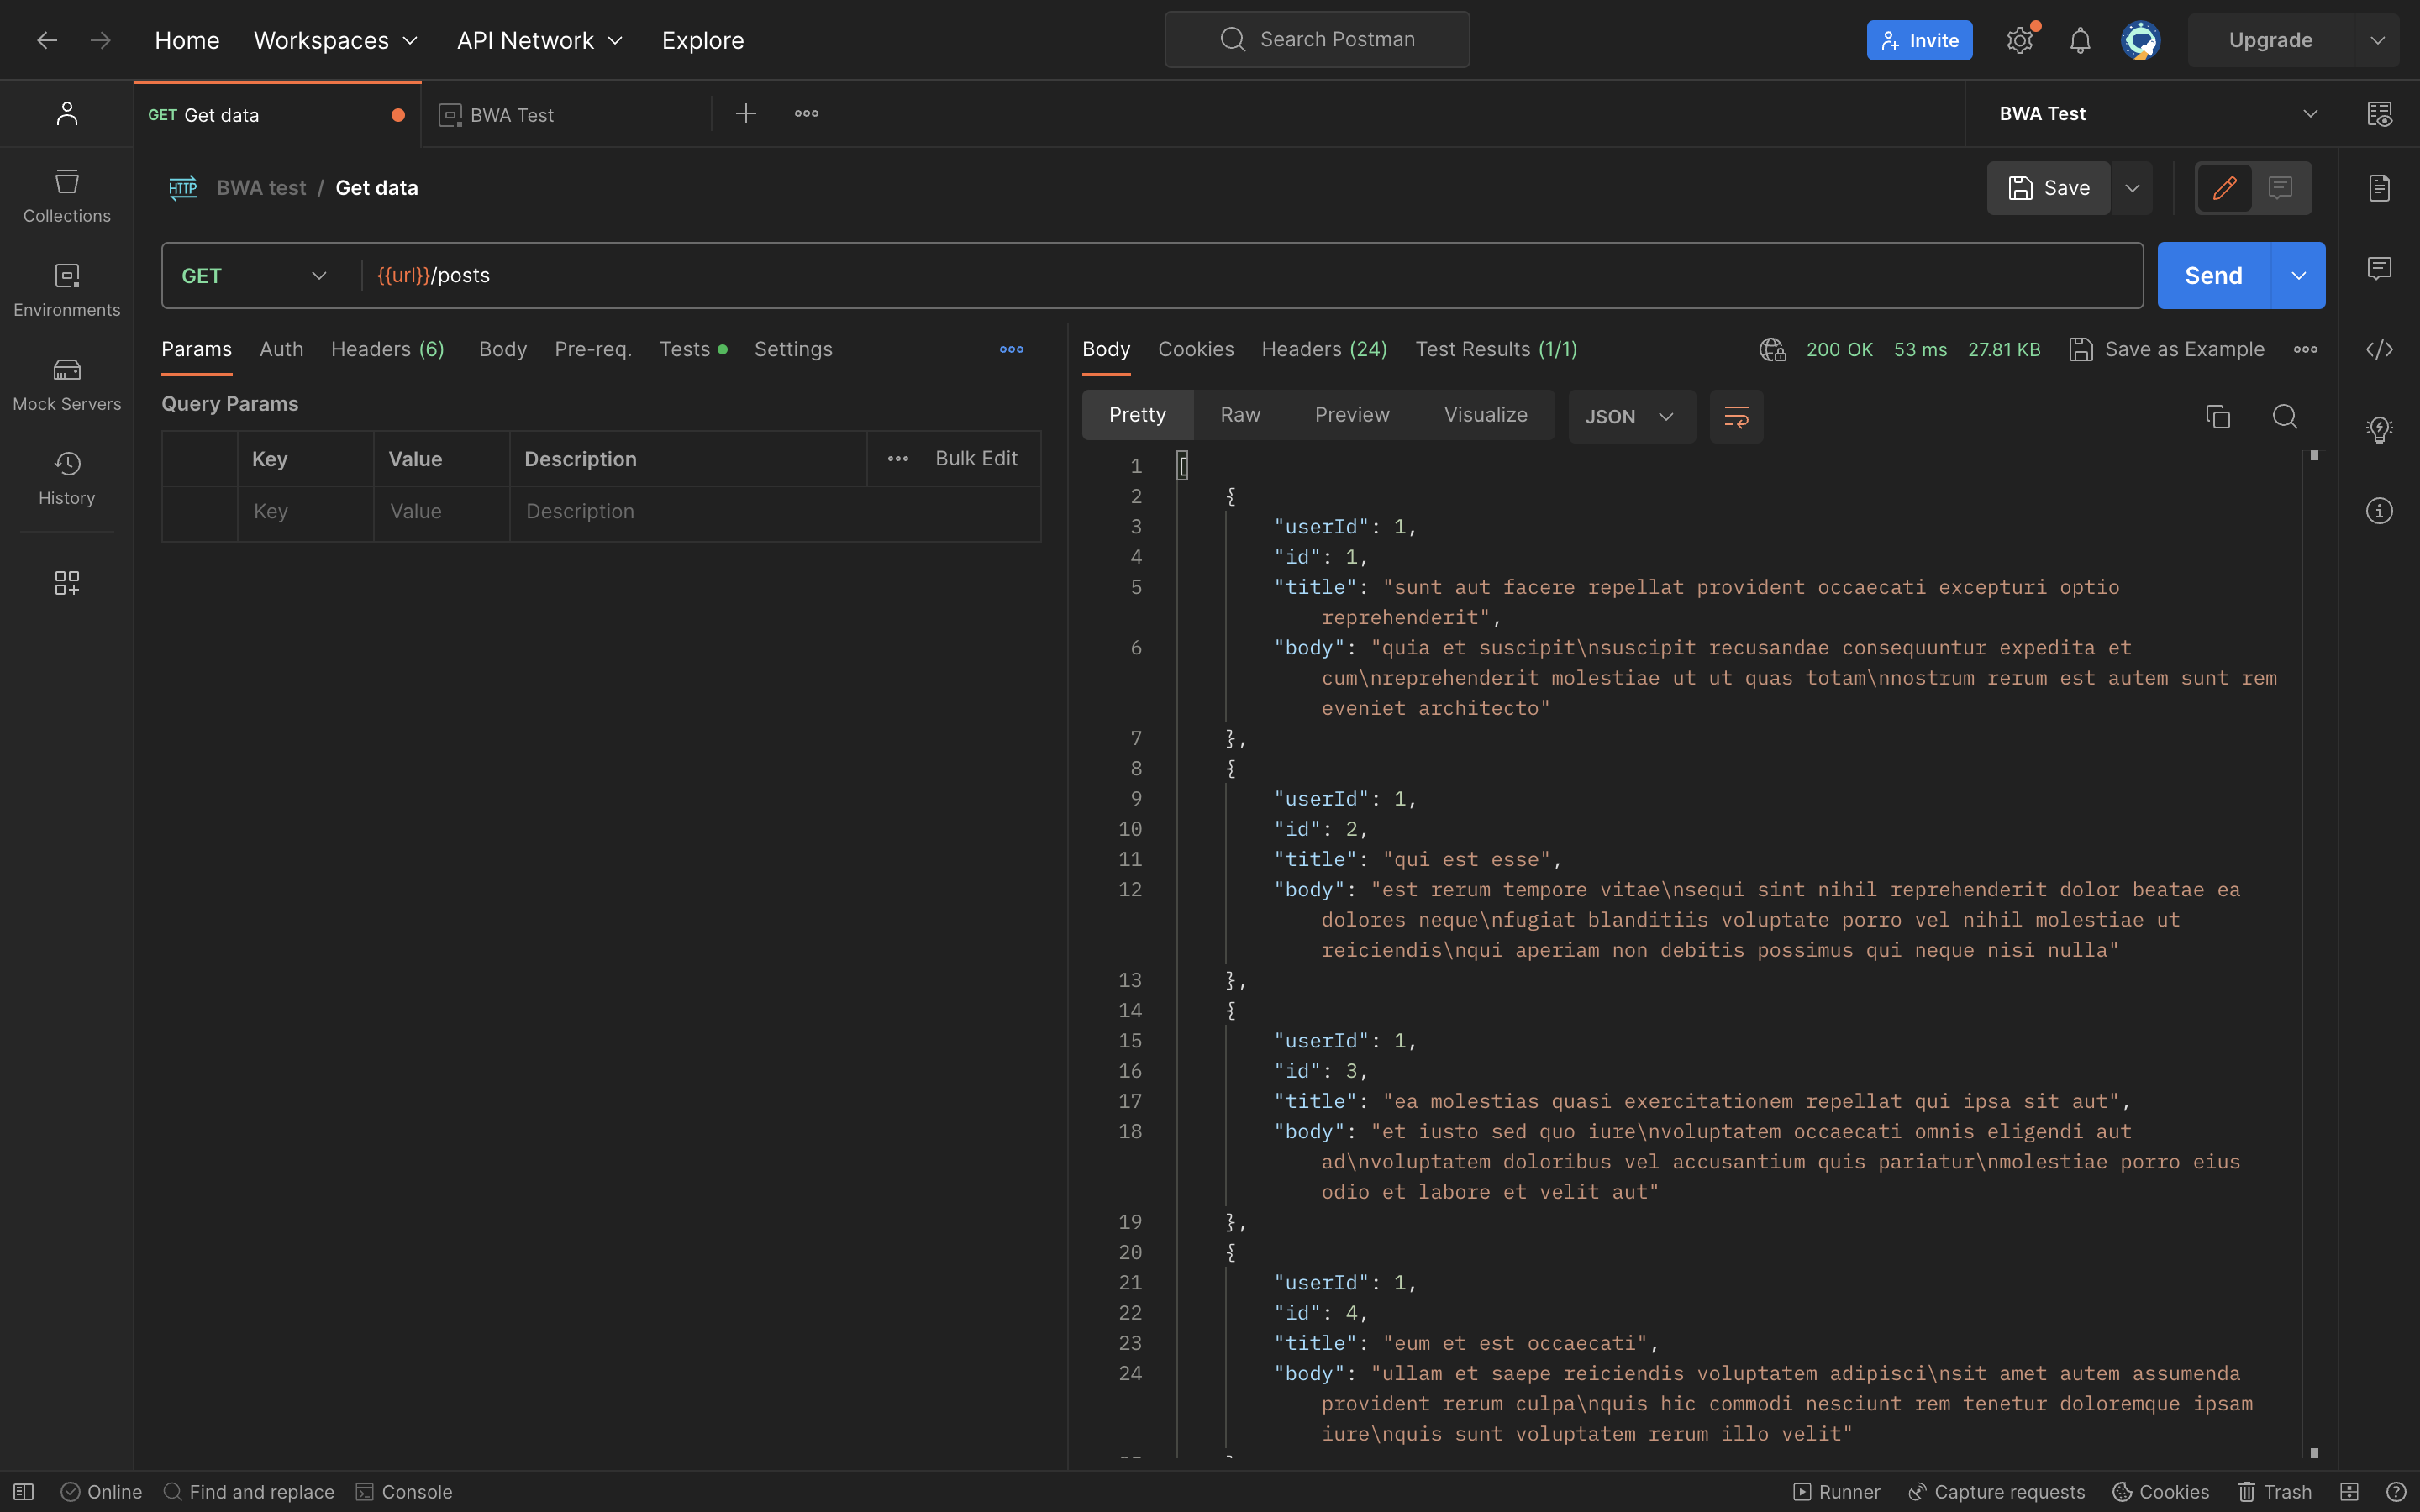This screenshot has width=2420, height=1512.
Task: Toggle line wrap in response
Action: click(1736, 416)
